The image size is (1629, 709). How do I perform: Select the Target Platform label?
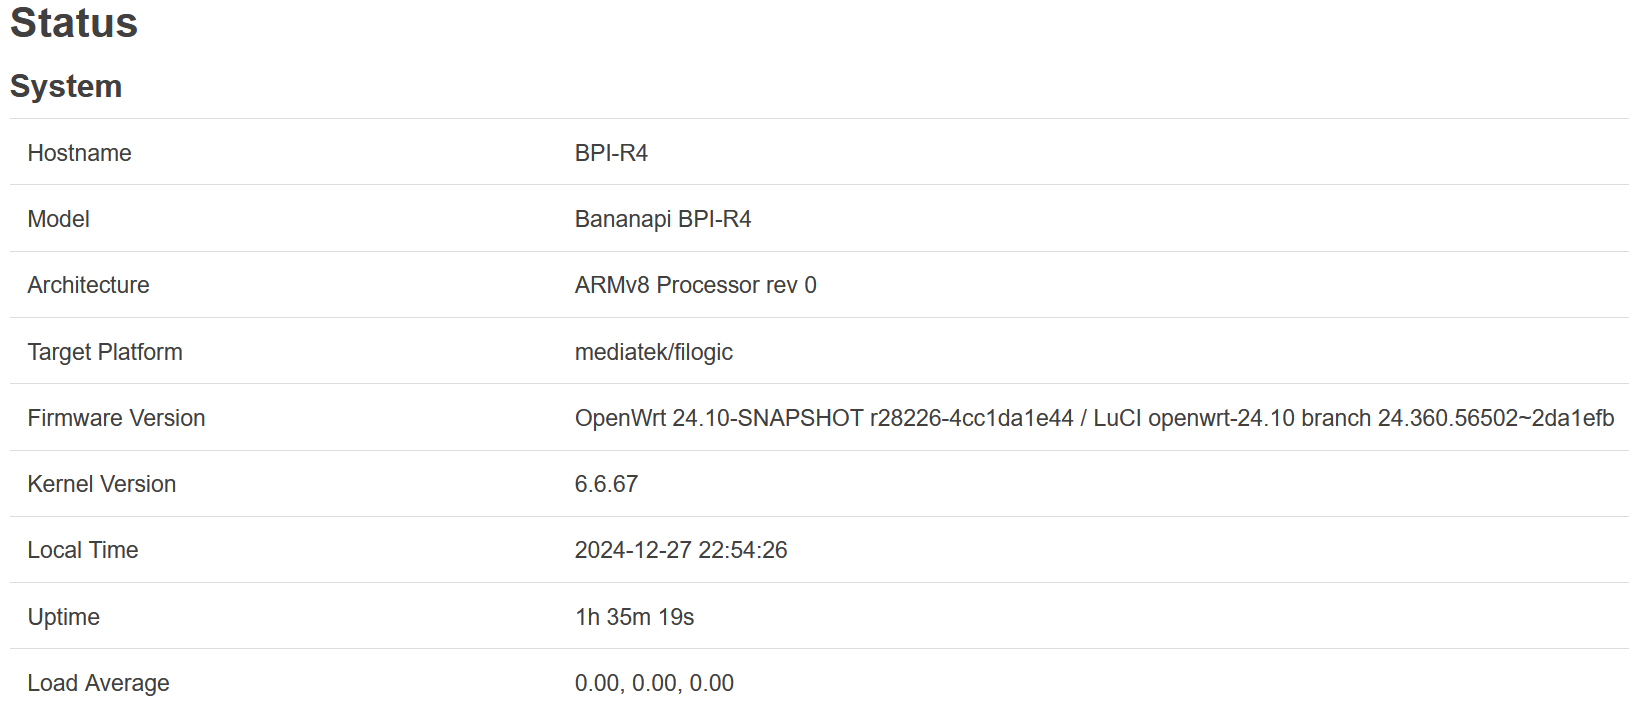[x=105, y=352]
